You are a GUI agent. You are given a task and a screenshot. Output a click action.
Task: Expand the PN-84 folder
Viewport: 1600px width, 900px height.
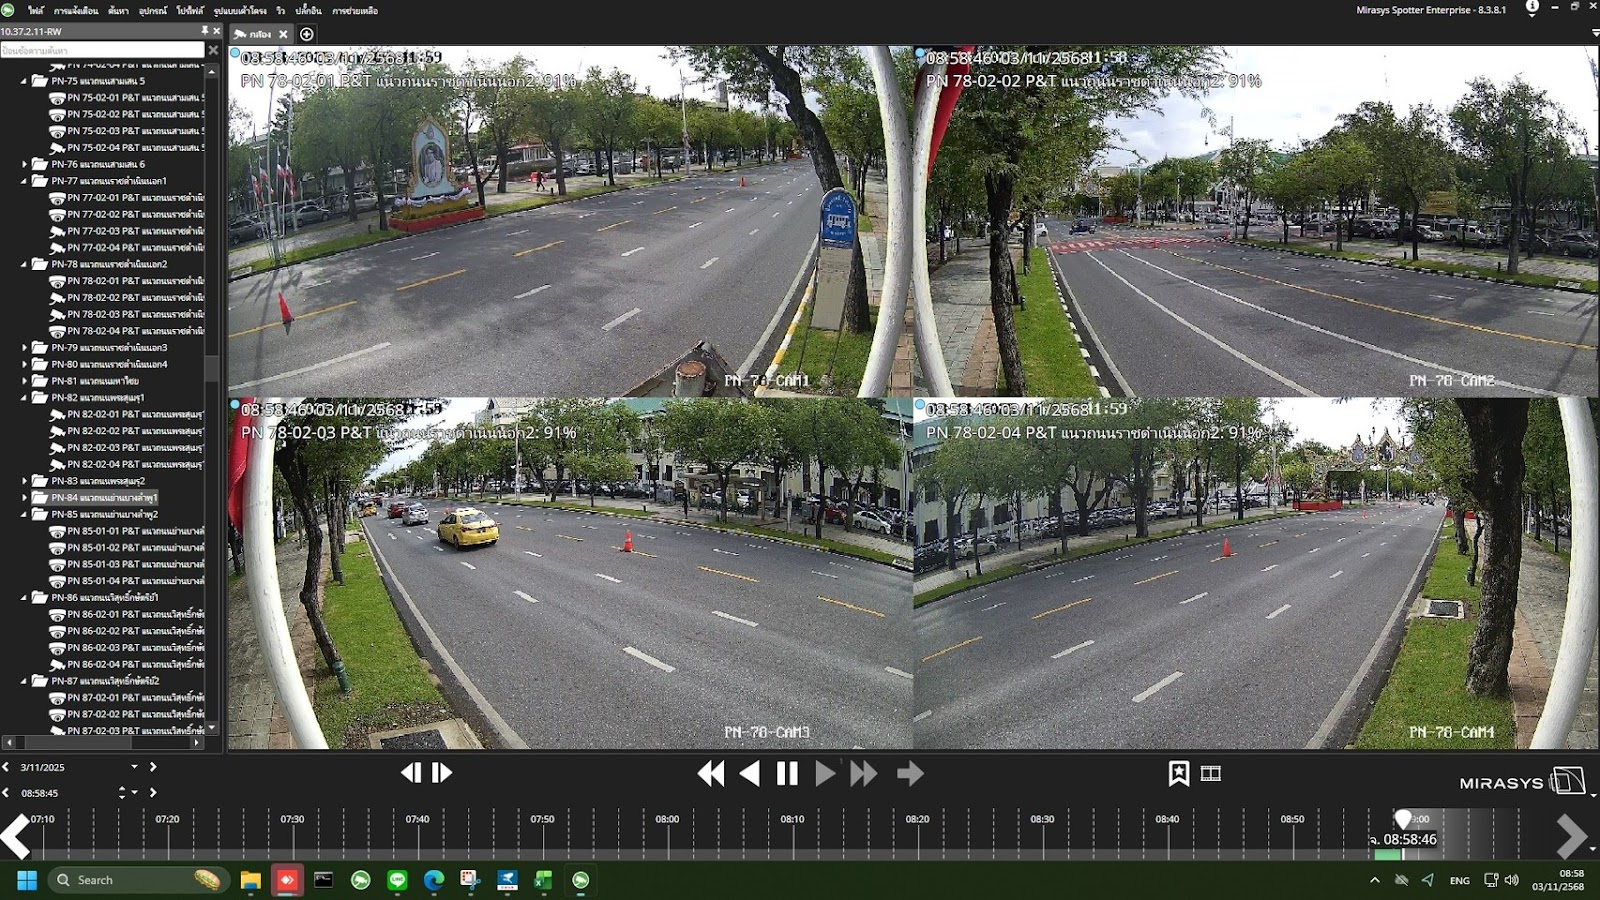[24, 497]
